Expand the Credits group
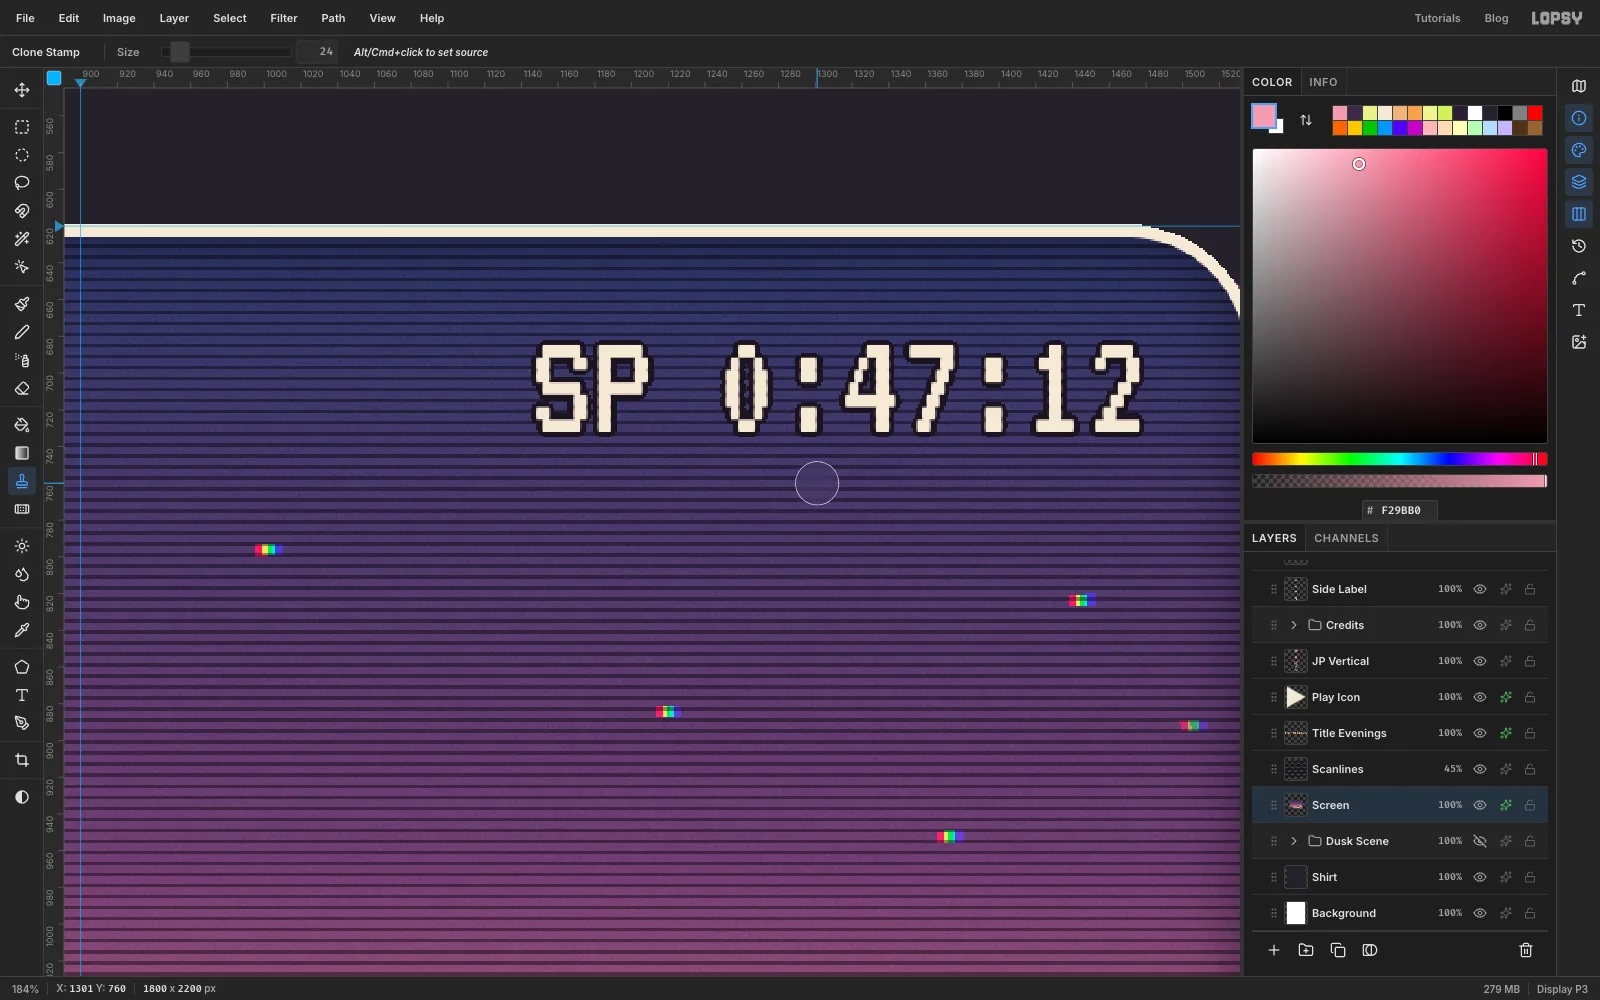 [x=1294, y=625]
